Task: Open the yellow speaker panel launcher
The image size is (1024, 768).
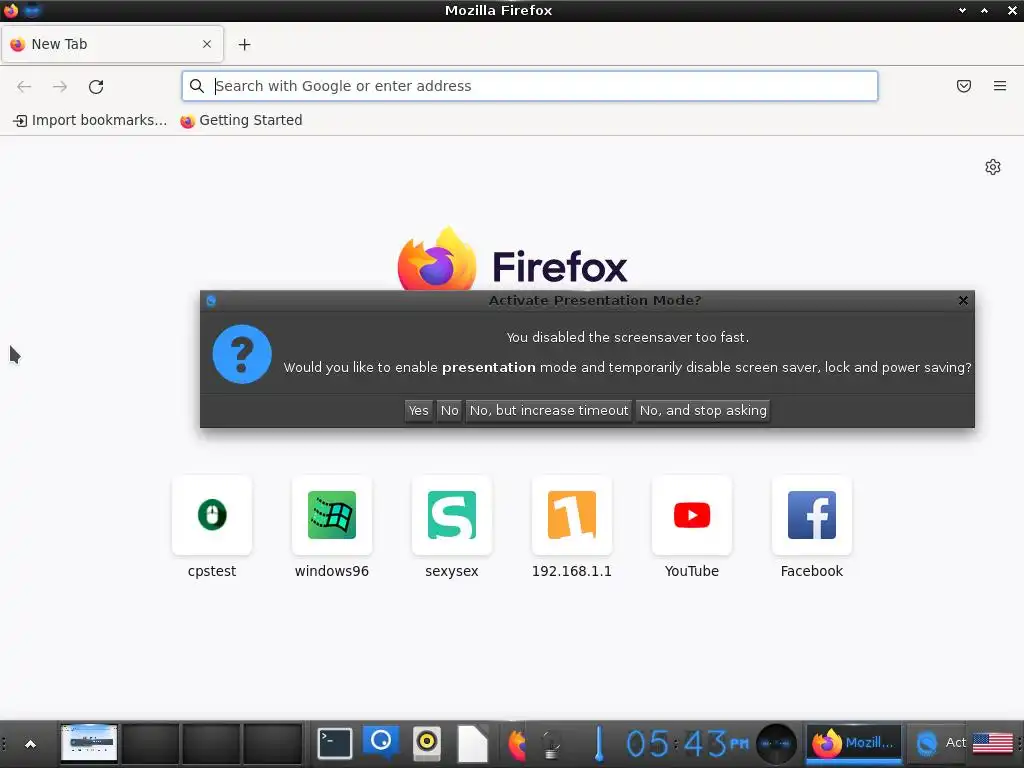Action: pyautogui.click(x=427, y=743)
